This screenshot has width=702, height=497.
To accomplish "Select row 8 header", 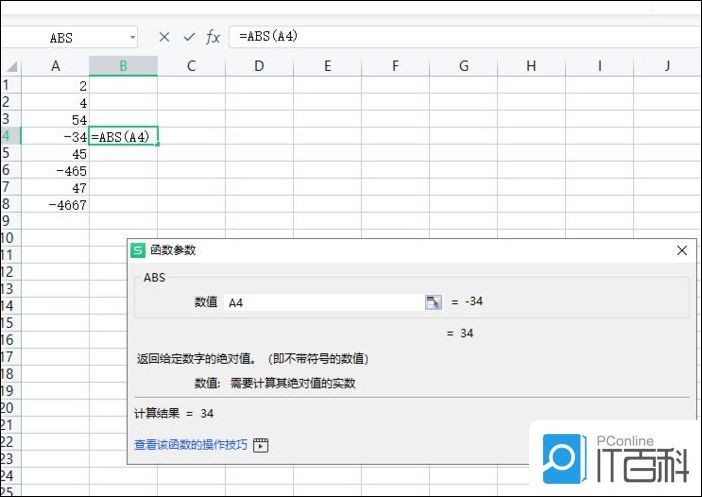I will pos(11,204).
